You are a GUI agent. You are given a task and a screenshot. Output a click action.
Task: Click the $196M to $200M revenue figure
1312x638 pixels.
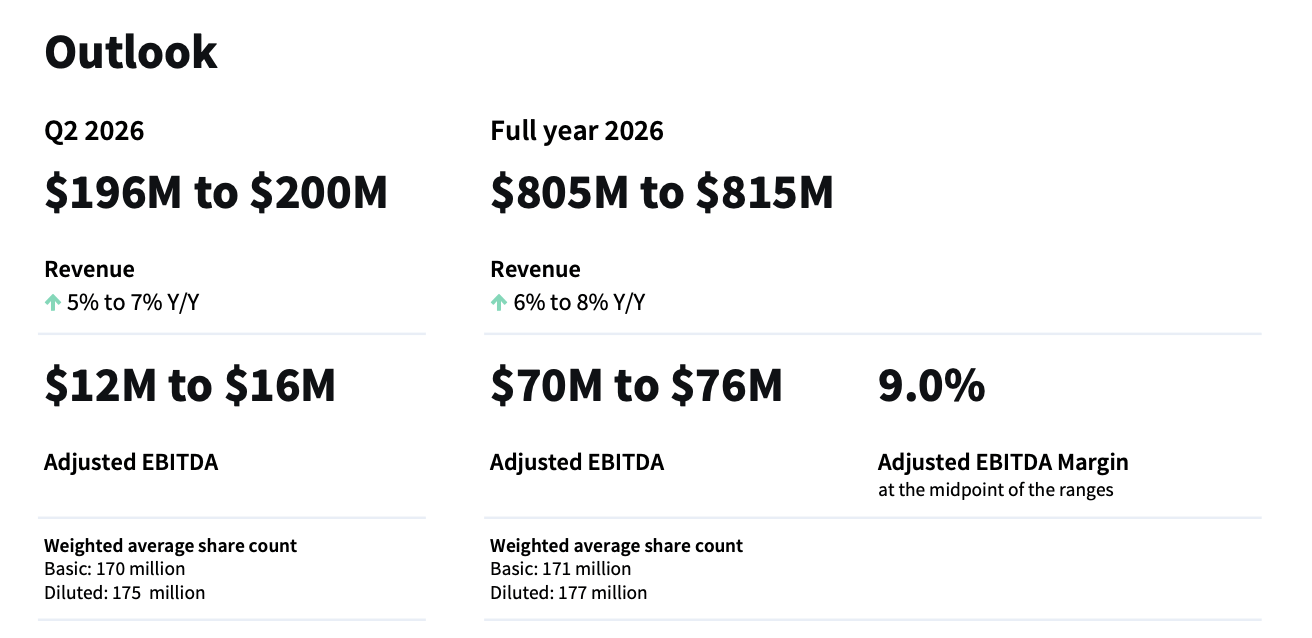[x=215, y=193]
